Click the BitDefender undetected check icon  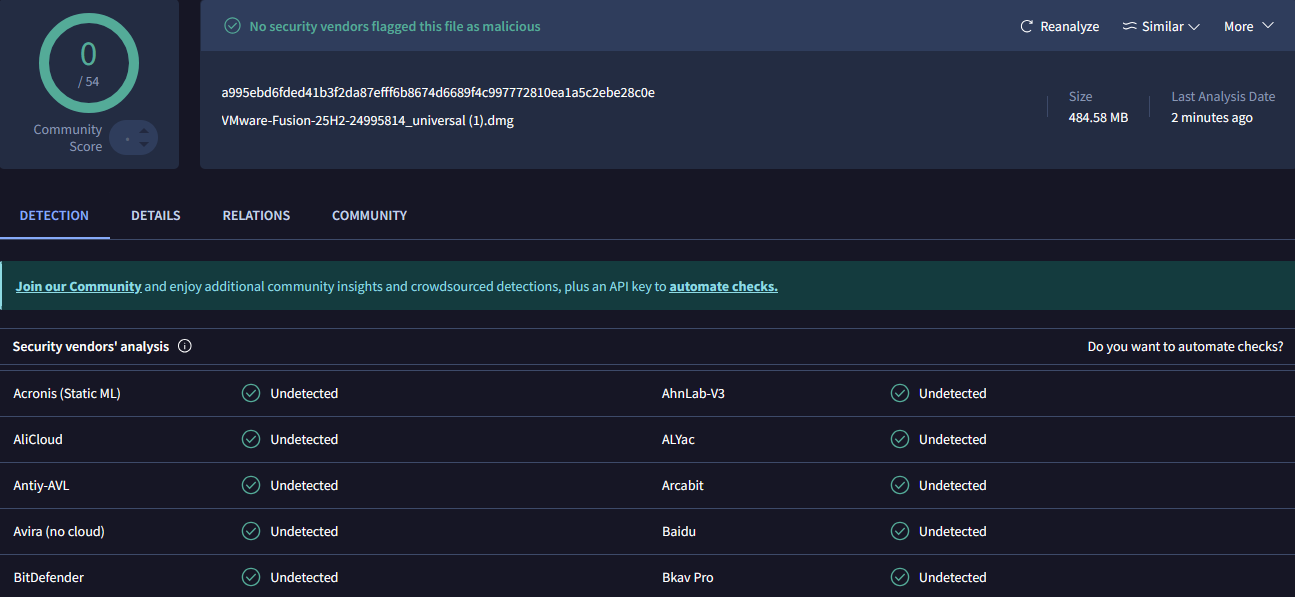251,577
